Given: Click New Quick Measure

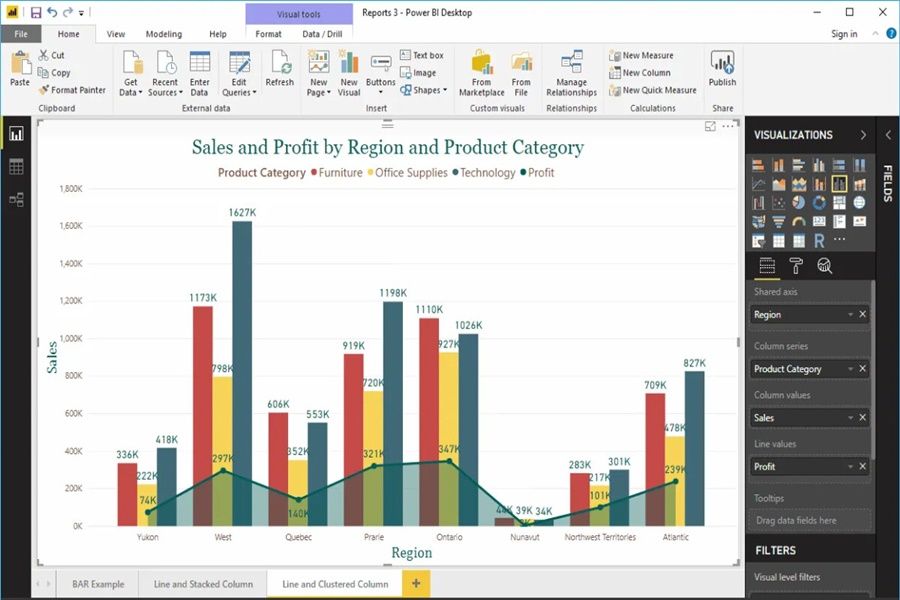Looking at the screenshot, I should (x=653, y=90).
